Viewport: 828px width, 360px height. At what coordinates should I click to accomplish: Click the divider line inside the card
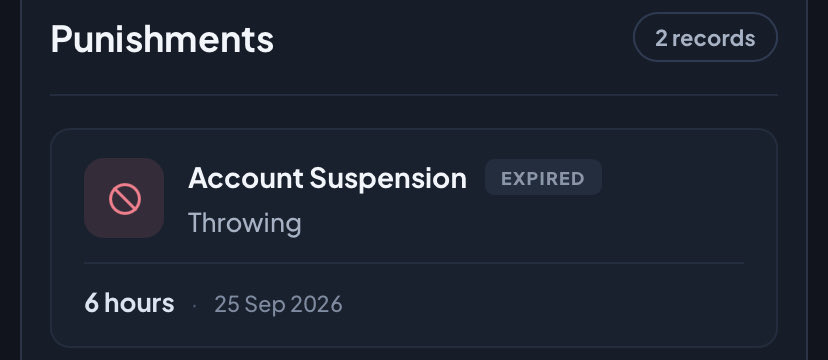click(x=414, y=262)
